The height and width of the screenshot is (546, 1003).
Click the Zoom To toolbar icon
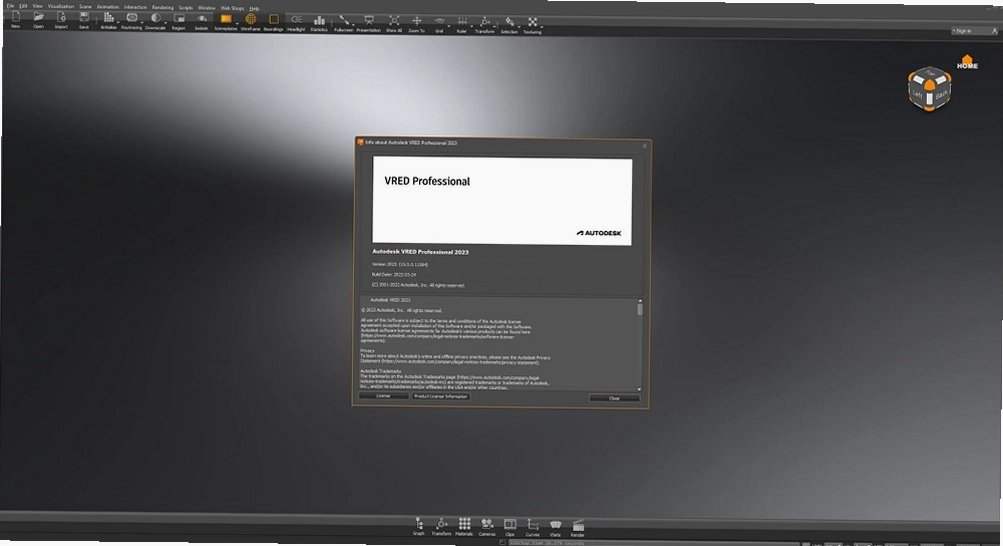point(416,22)
